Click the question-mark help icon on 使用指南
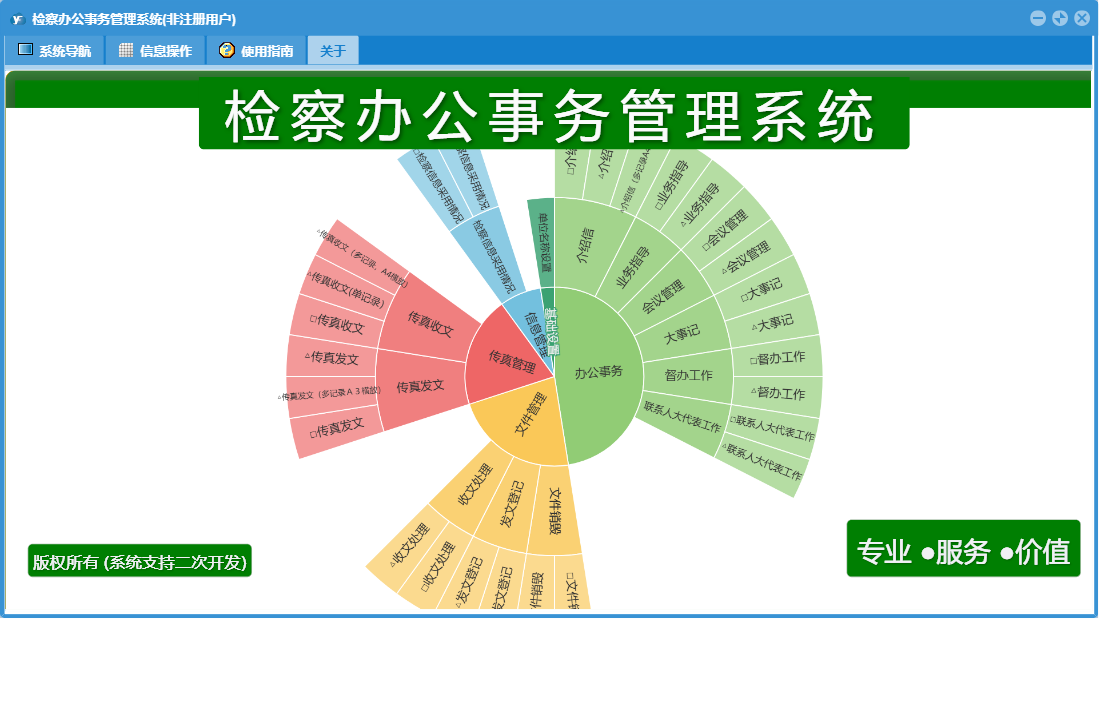1099x723 pixels. click(226, 50)
